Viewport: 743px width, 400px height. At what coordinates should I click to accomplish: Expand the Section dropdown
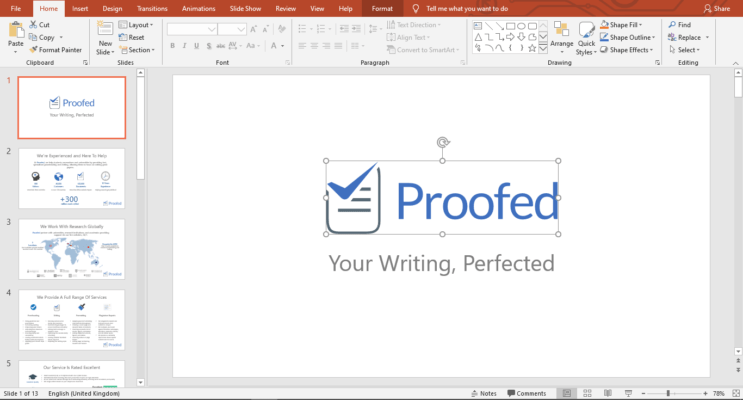[137, 50]
